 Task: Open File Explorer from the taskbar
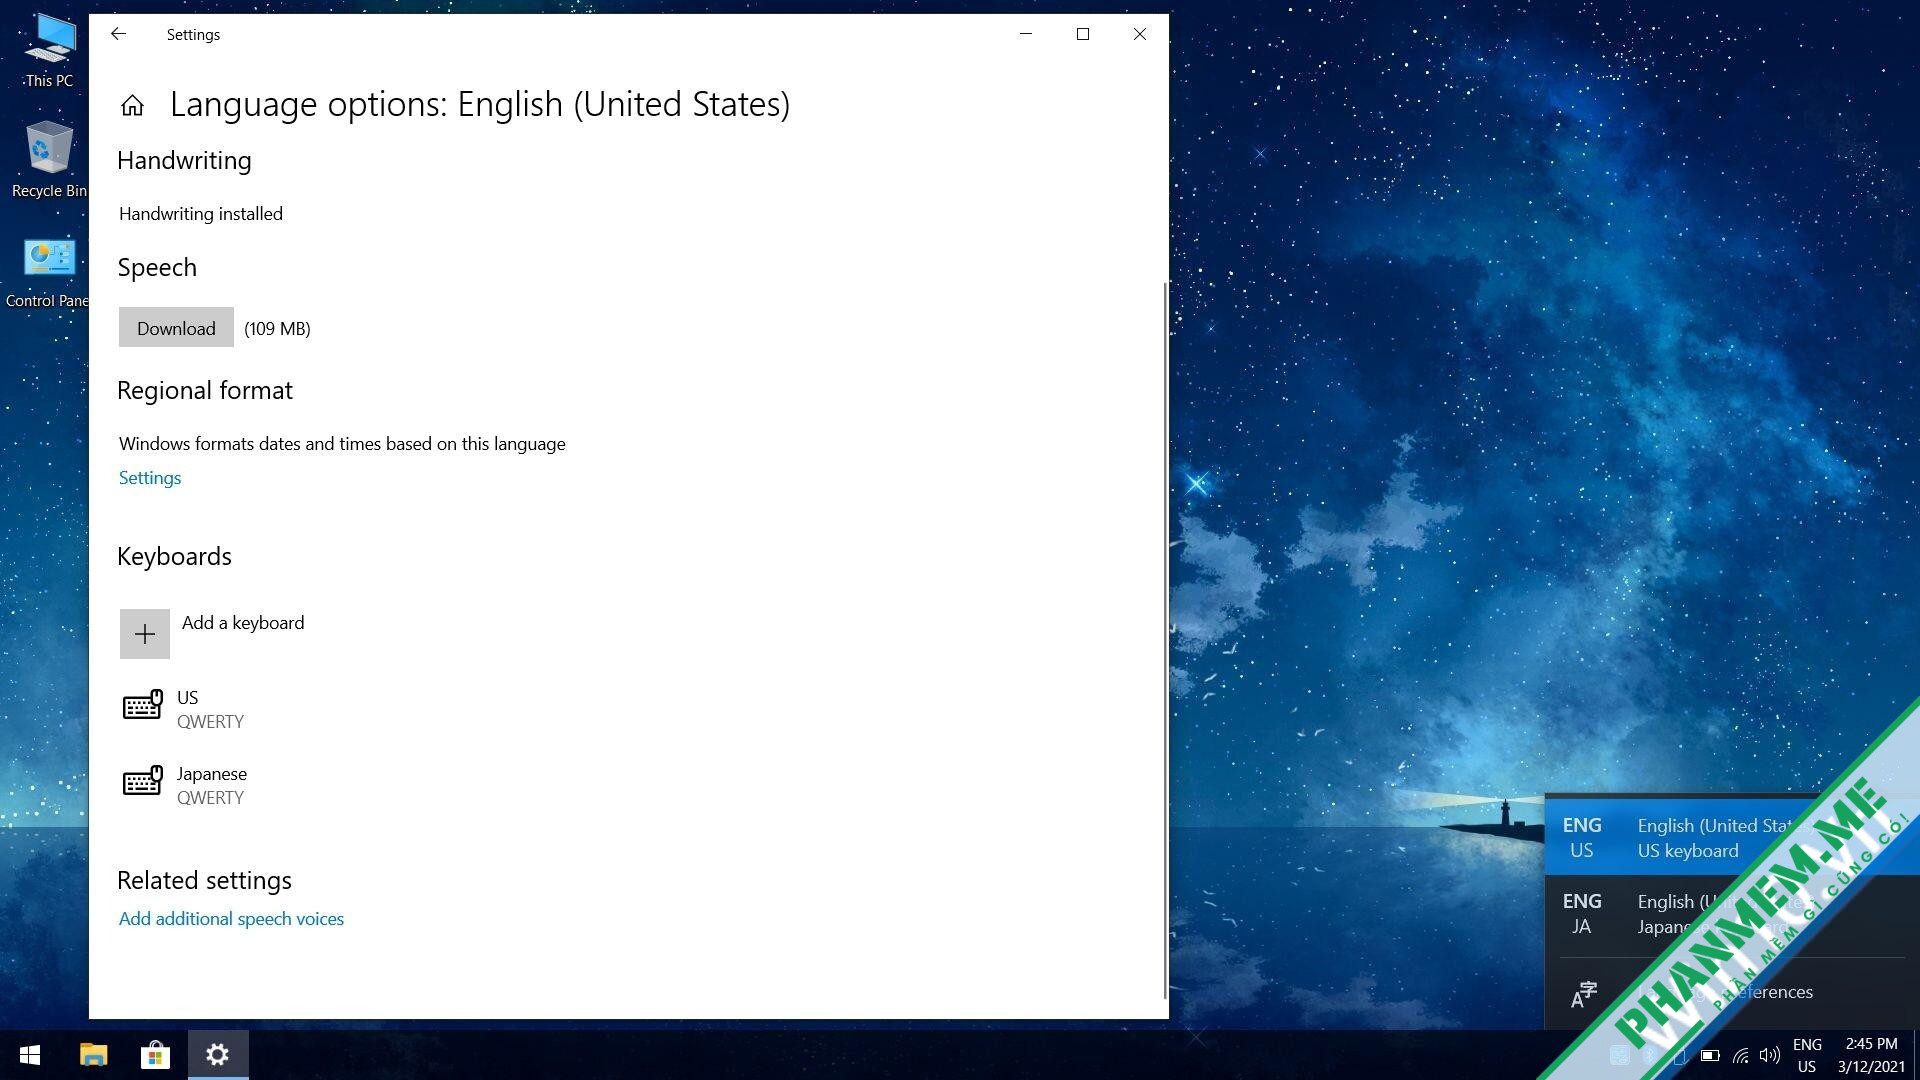pyautogui.click(x=93, y=1055)
